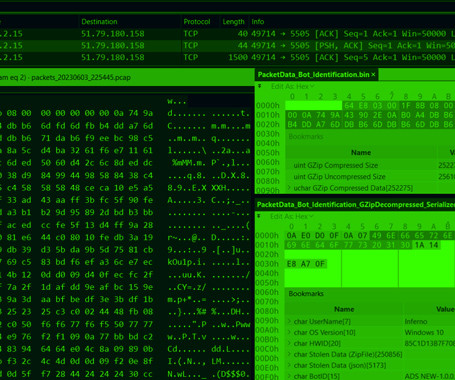Sort packets by the Protocol column
This screenshot has height=380, width=455.
point(197,22)
